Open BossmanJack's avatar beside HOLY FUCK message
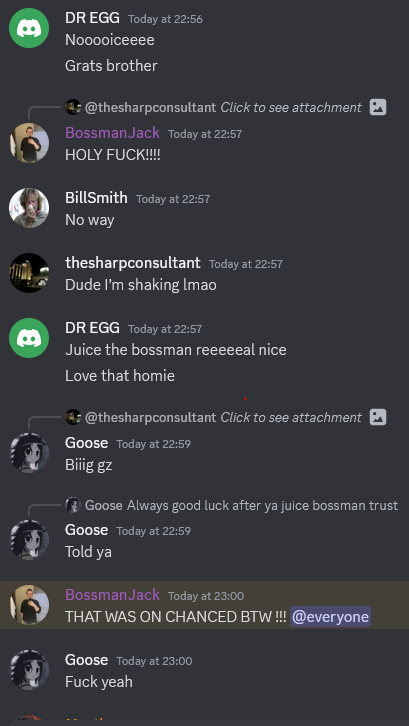Viewport: 409px width, 726px height. (x=29, y=143)
